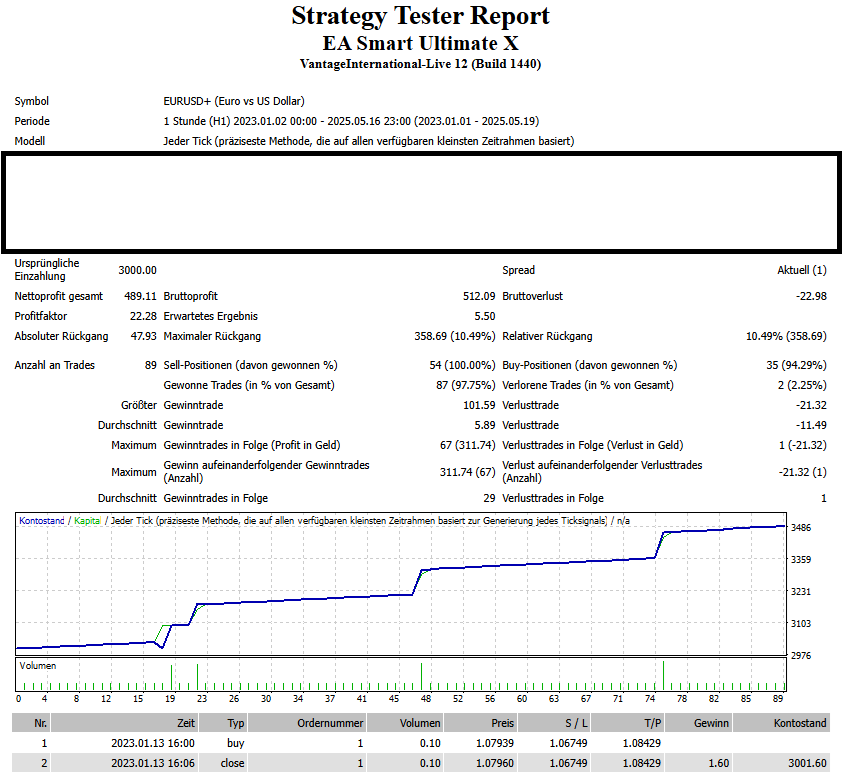This screenshot has width=843, height=773.
Task: Click the VantageInternational-Live 12 build line
Action: pos(420,64)
